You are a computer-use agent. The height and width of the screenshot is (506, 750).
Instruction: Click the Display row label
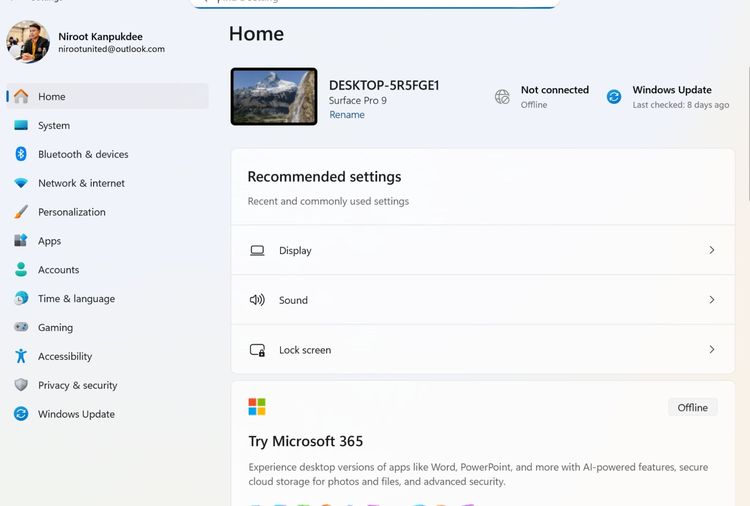pyautogui.click(x=295, y=251)
